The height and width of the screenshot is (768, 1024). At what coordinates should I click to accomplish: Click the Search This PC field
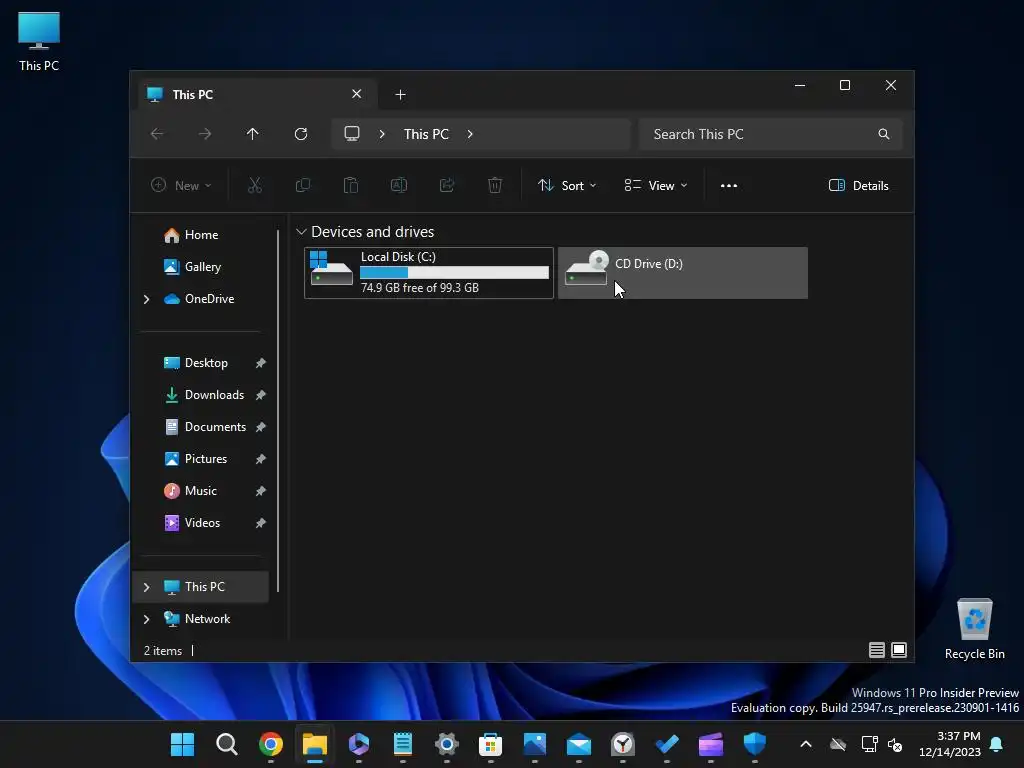click(x=771, y=134)
